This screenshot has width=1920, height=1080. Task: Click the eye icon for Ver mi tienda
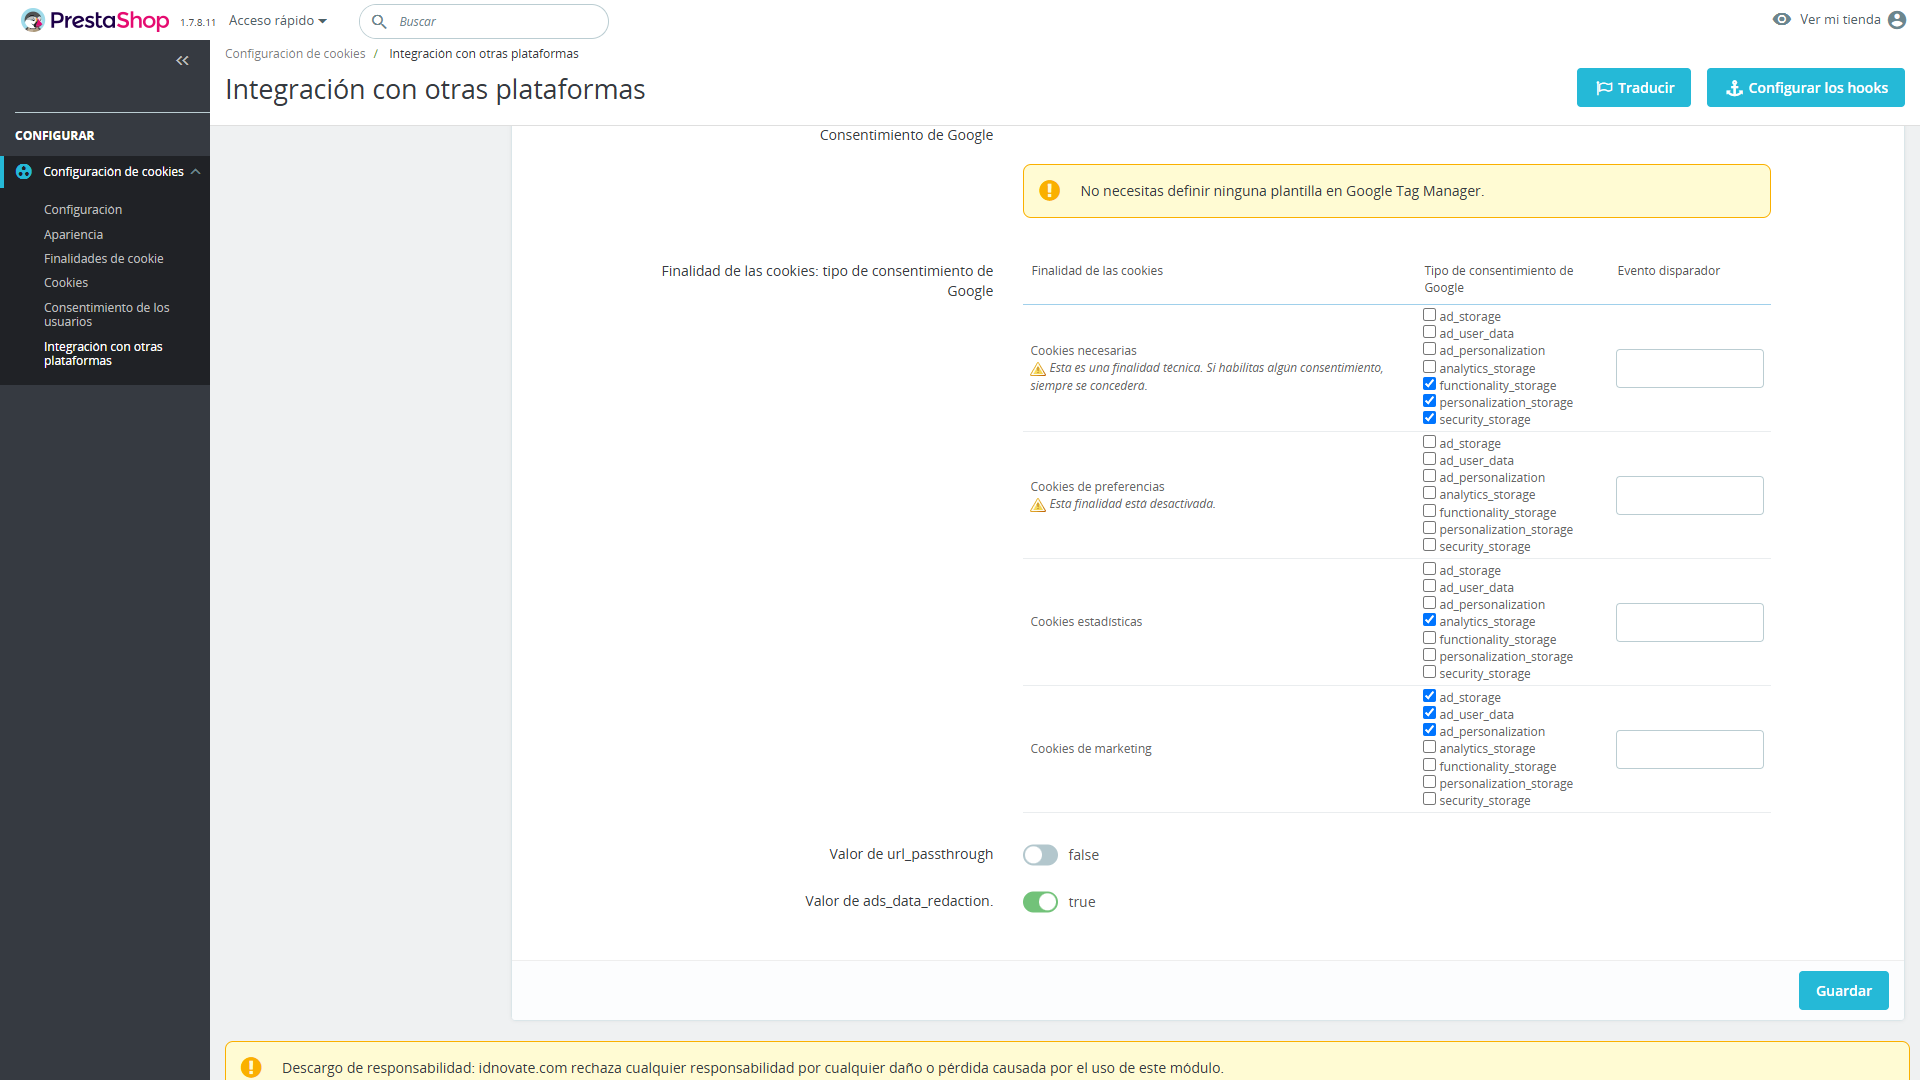(x=1781, y=19)
